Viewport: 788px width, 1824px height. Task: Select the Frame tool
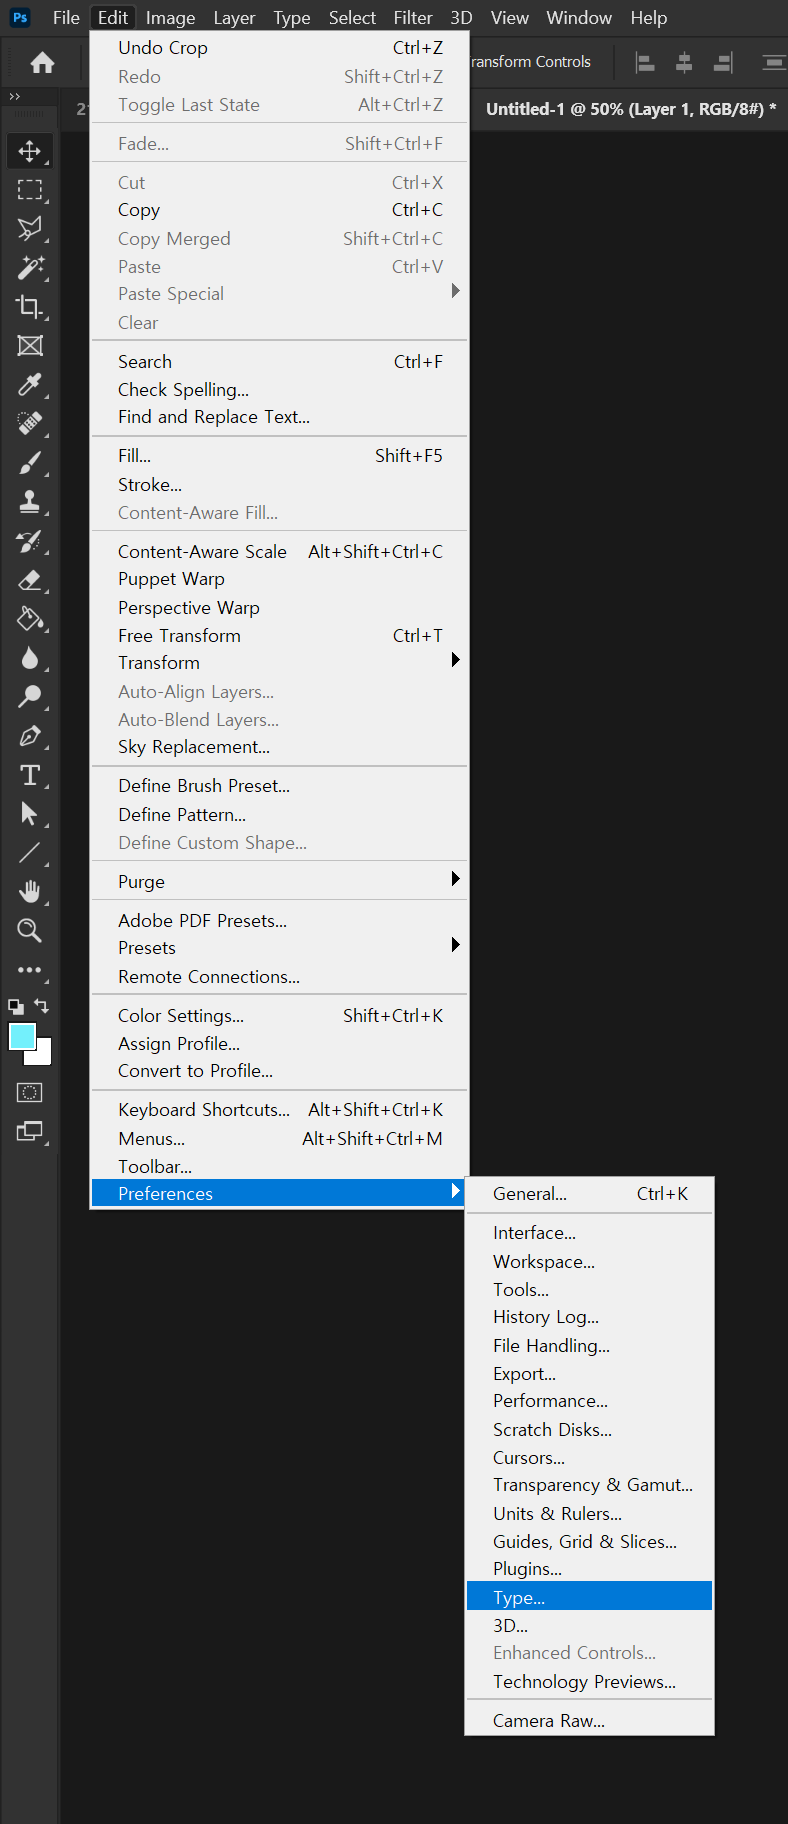click(x=30, y=346)
